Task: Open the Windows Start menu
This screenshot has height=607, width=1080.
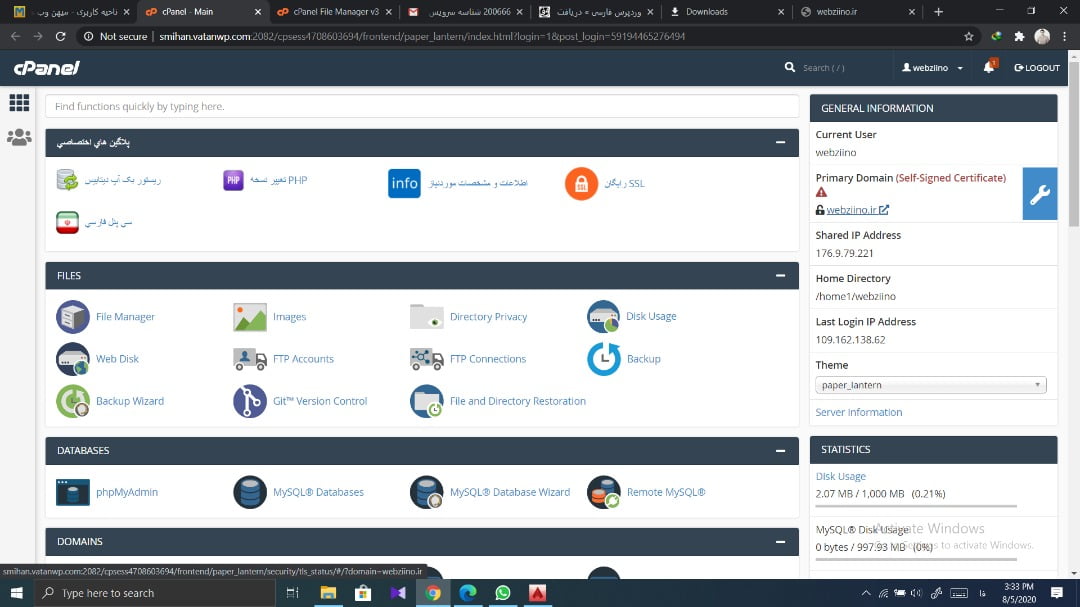Action: tap(17, 593)
